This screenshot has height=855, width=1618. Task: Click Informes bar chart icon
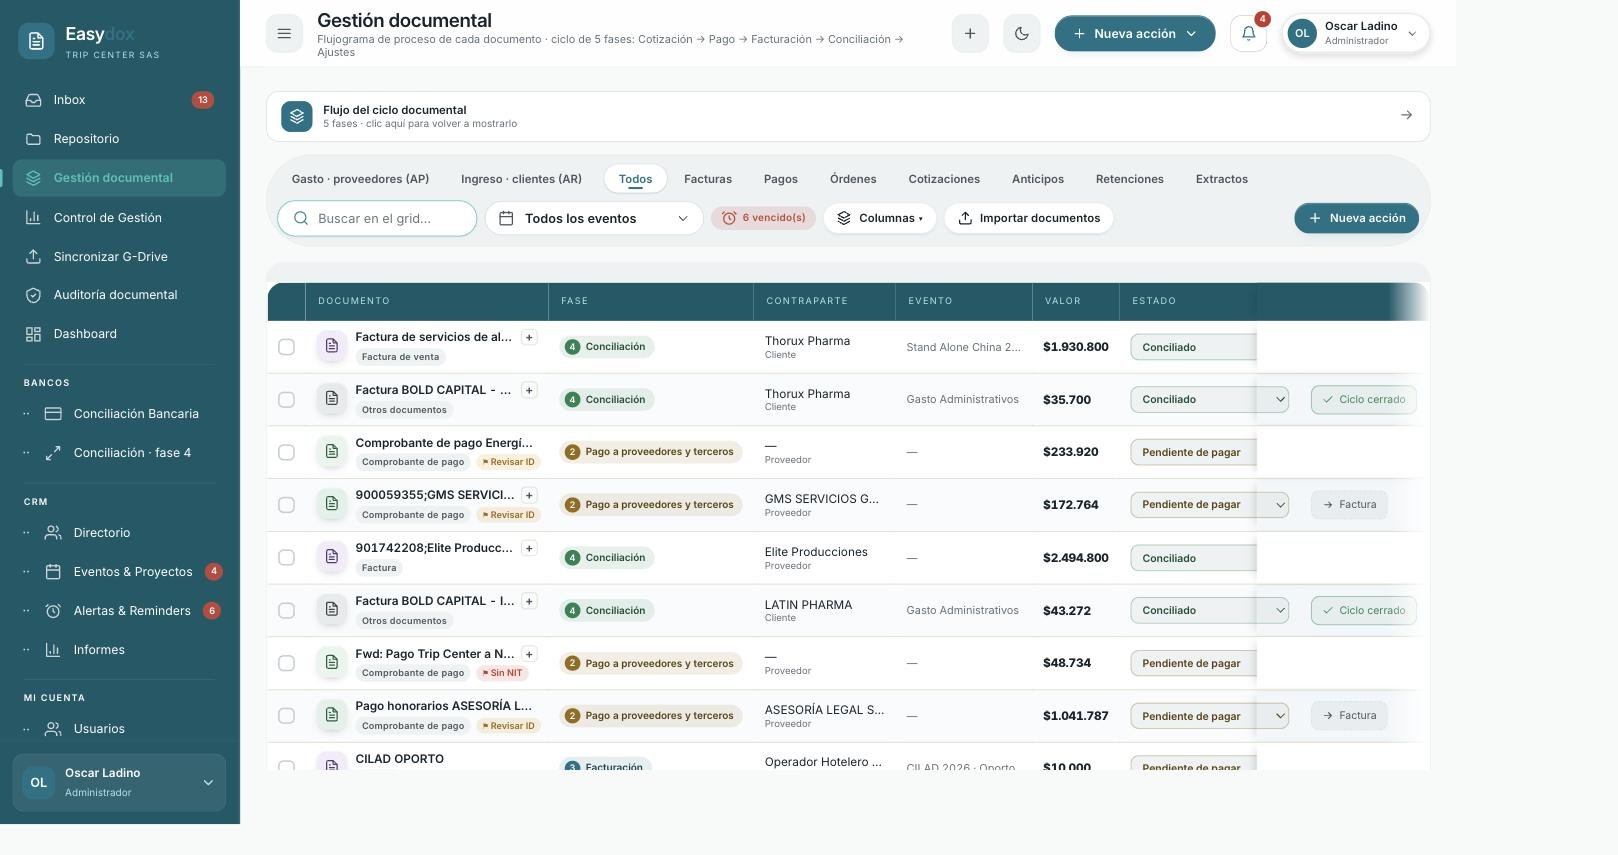(54, 649)
